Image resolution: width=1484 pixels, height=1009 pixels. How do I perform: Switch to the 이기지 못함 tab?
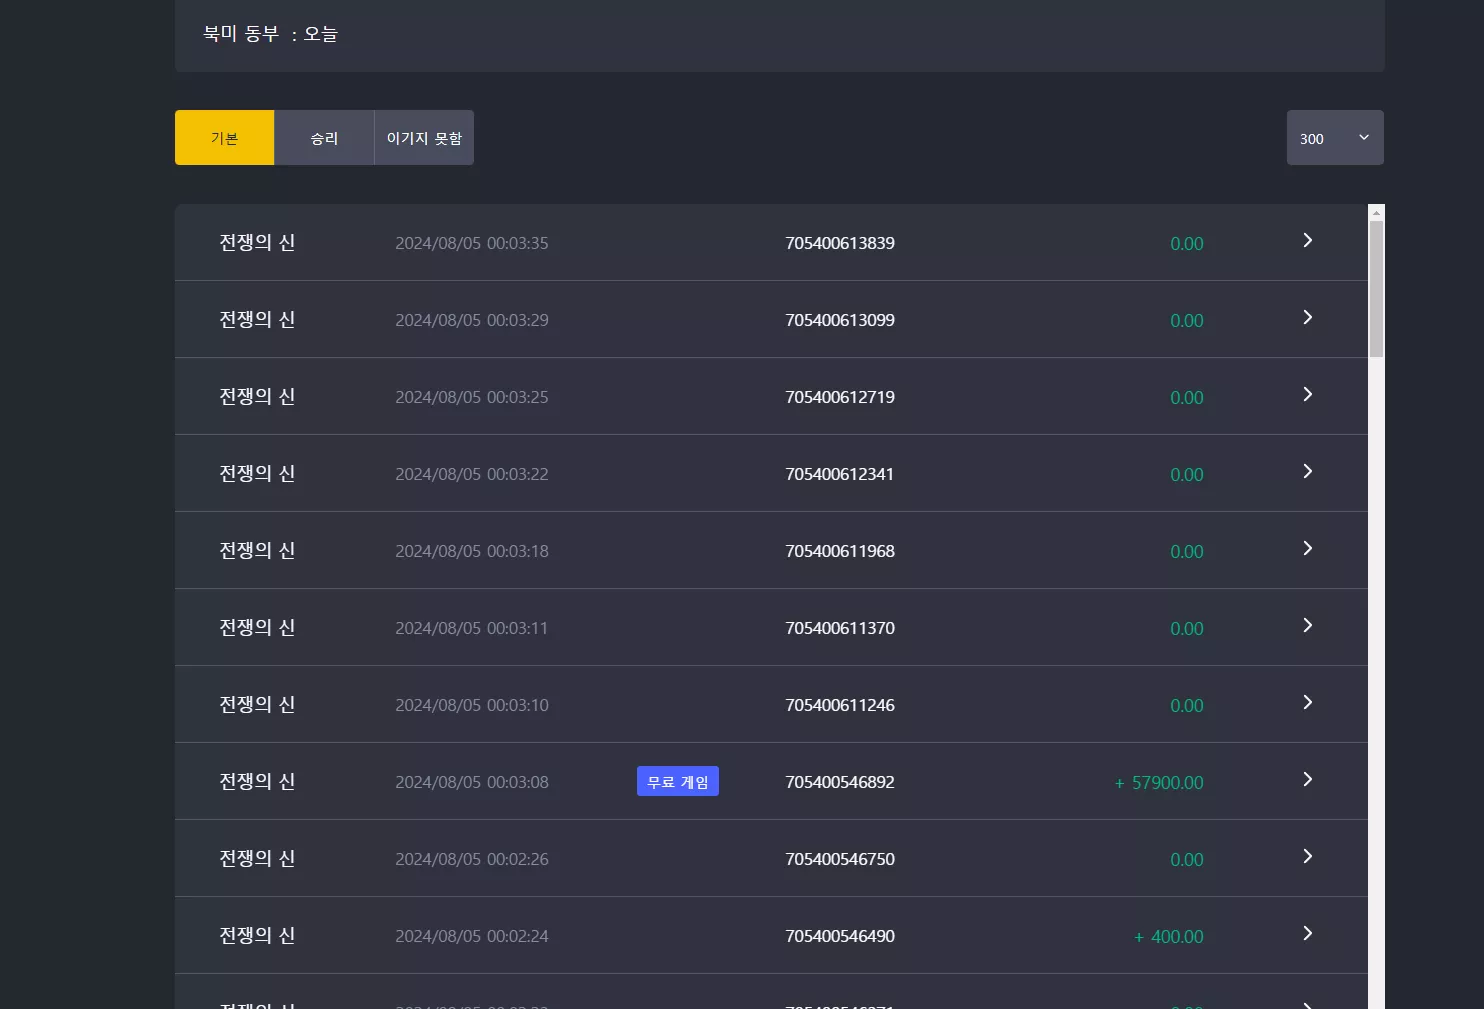coord(424,138)
